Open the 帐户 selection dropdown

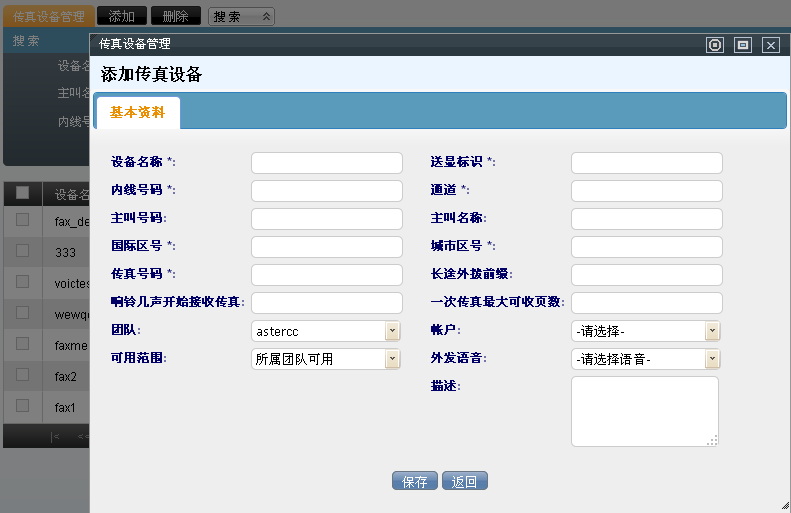coord(712,331)
